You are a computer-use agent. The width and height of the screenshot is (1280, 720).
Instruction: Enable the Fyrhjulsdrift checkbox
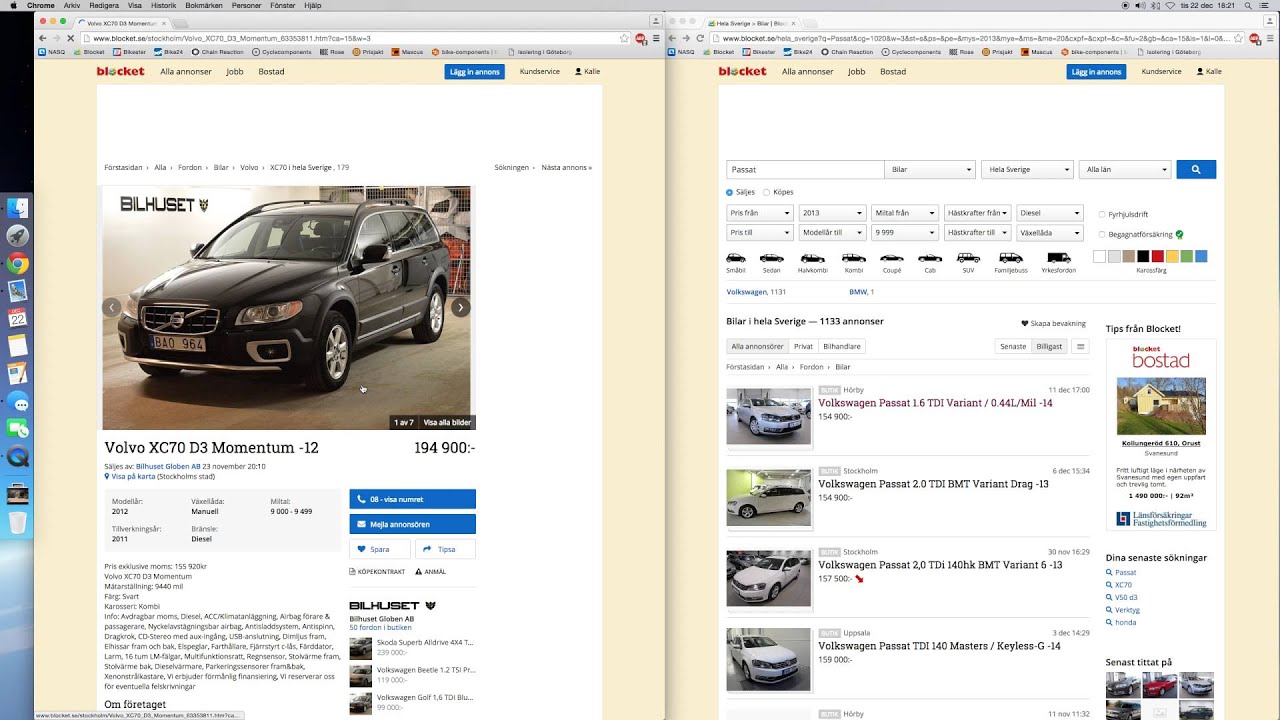click(1102, 214)
